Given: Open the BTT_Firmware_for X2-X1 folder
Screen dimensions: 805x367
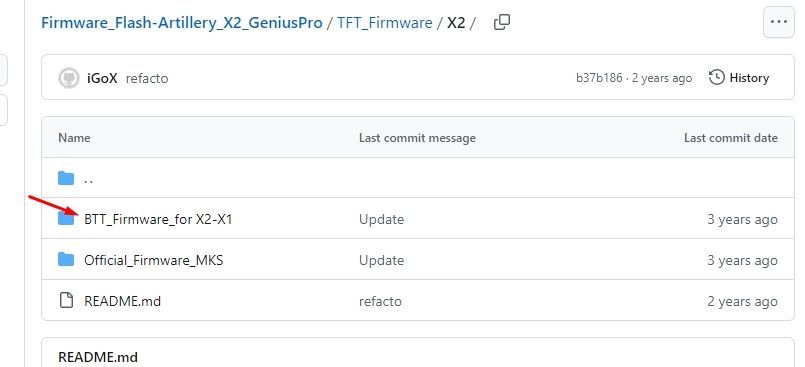Looking at the screenshot, I should click(158, 219).
